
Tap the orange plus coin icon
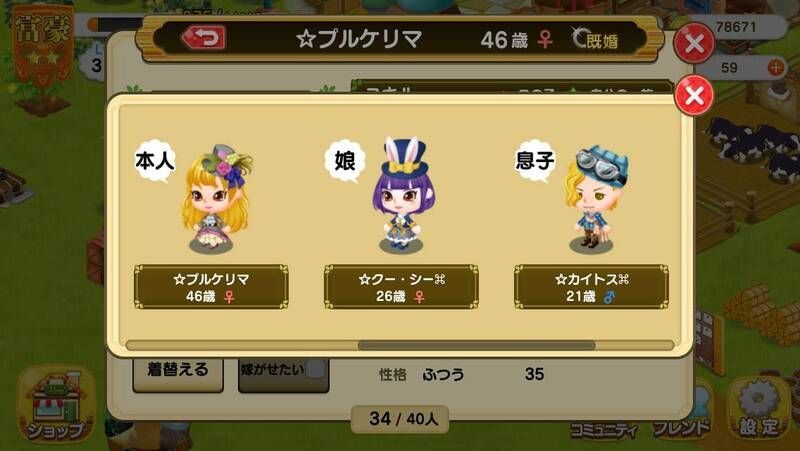[776, 67]
